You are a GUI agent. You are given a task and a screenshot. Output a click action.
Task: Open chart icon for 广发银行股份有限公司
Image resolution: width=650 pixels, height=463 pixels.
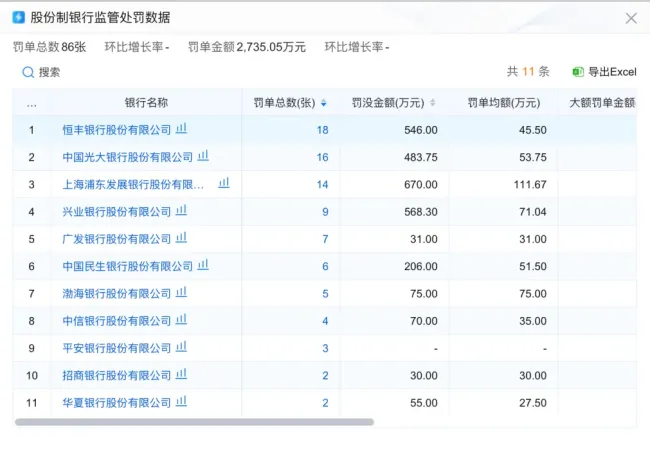pyautogui.click(x=181, y=238)
